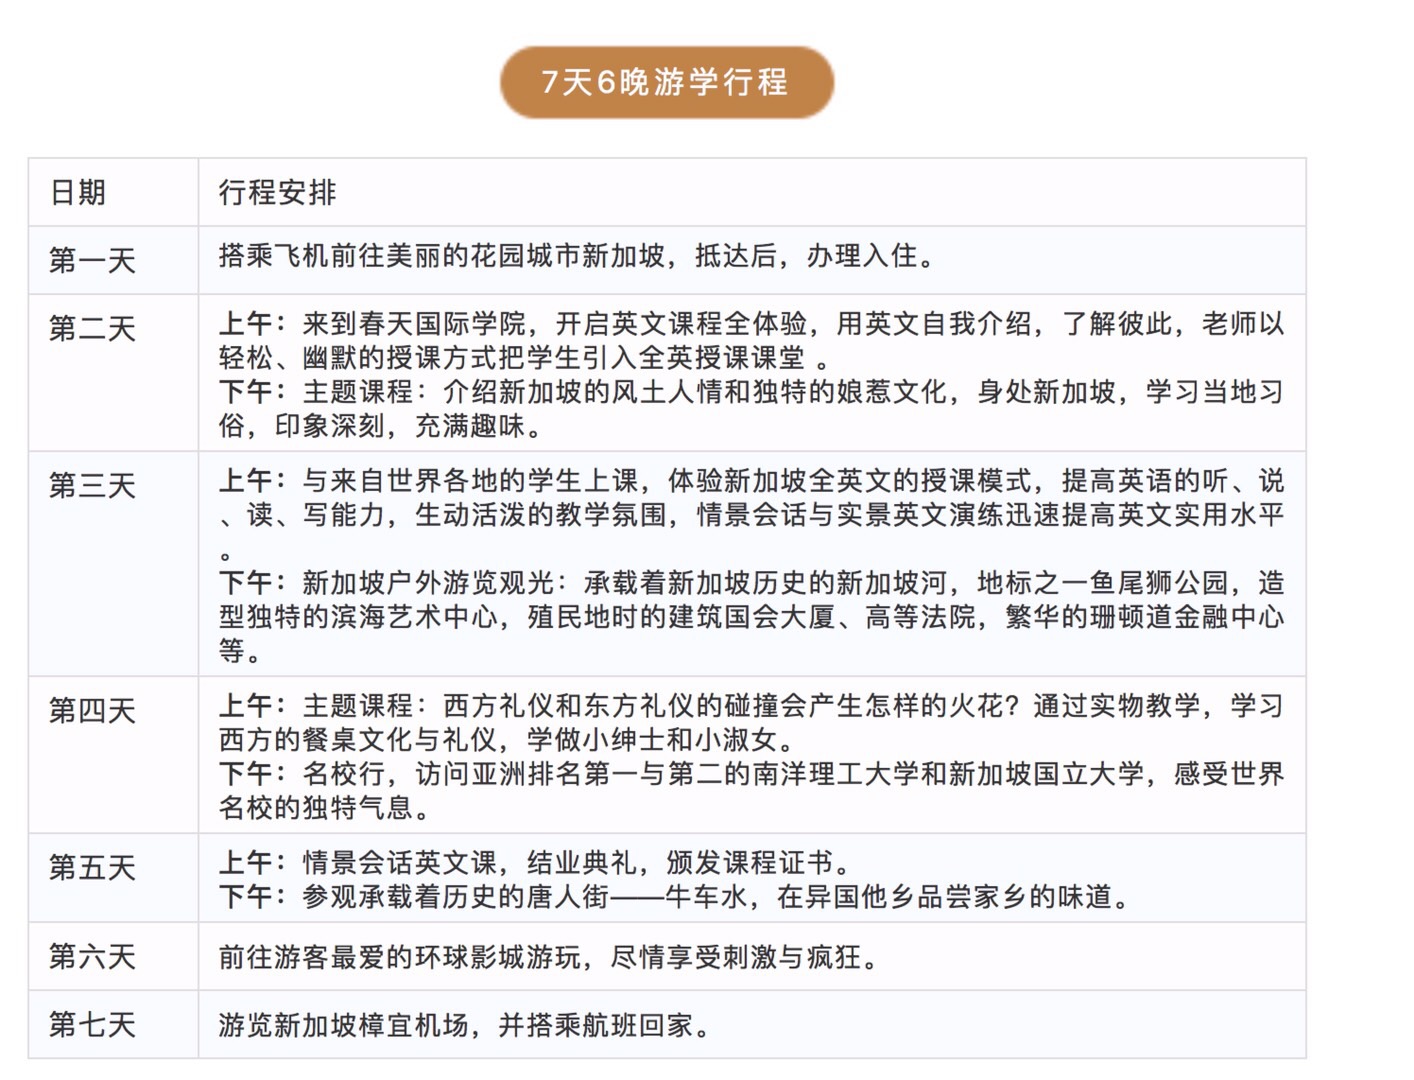Click the 牛车水 Chinatown afternoon line

coord(675,897)
